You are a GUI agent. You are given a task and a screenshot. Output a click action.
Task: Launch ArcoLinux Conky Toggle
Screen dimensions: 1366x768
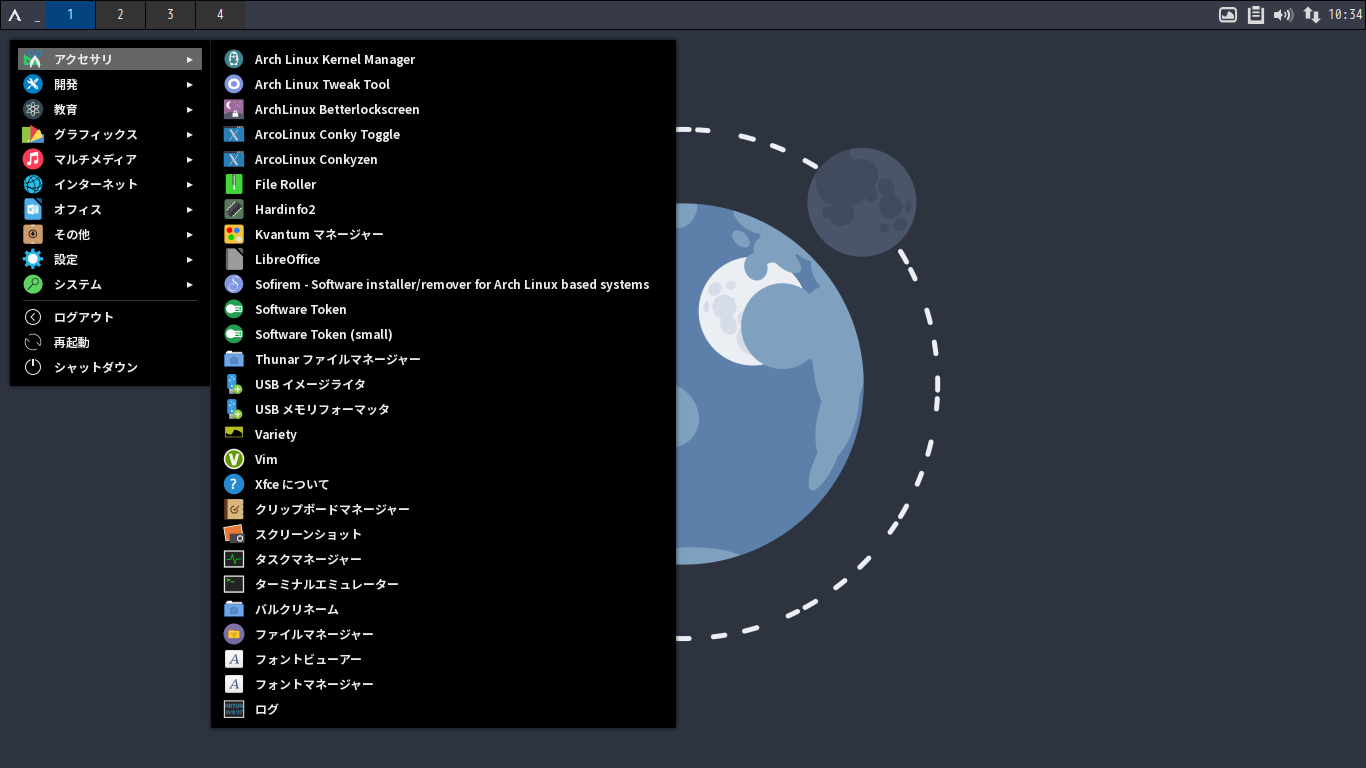(443, 134)
